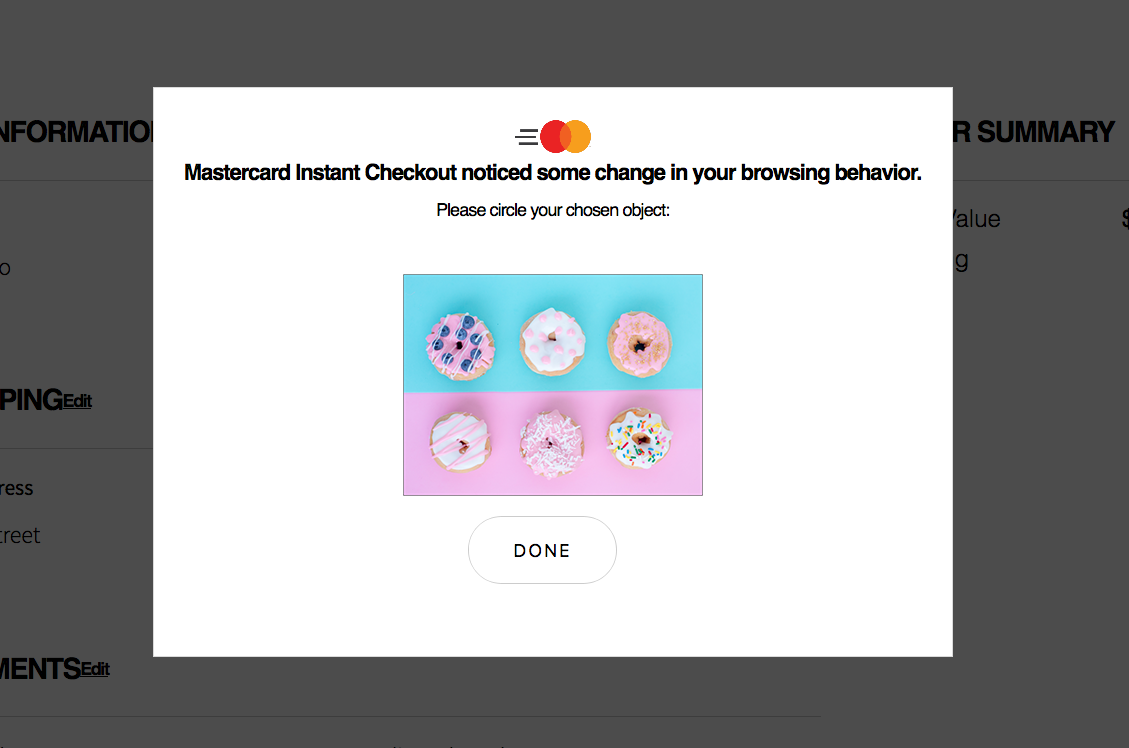Choose the rainbow sprinkles donut

tap(639, 438)
